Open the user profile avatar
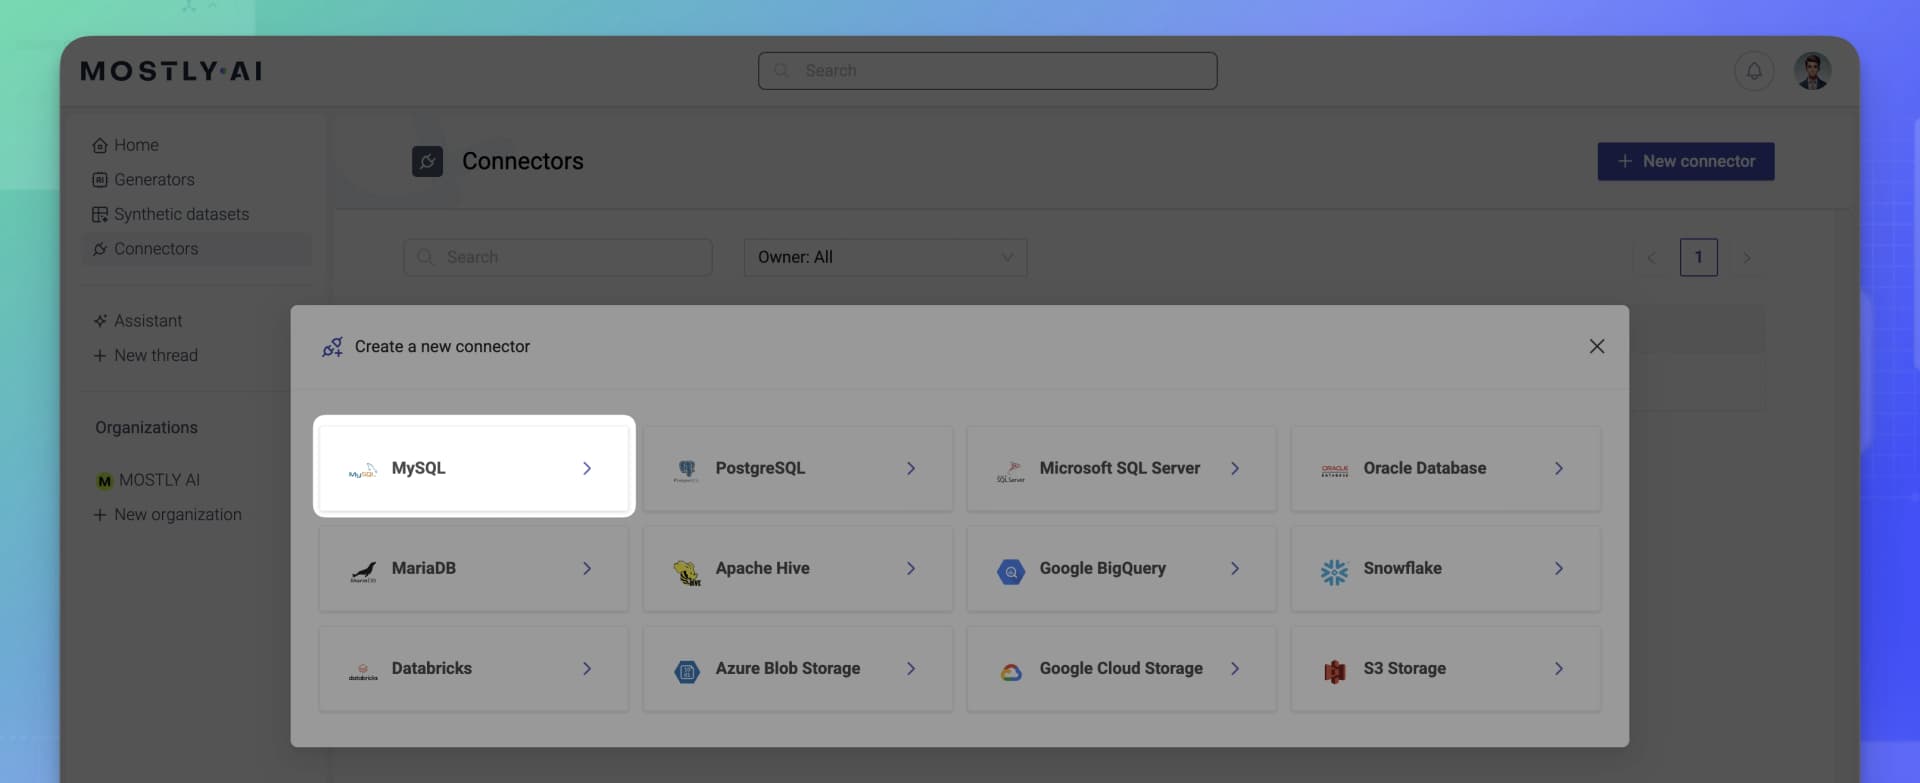Image resolution: width=1920 pixels, height=783 pixels. (1812, 71)
